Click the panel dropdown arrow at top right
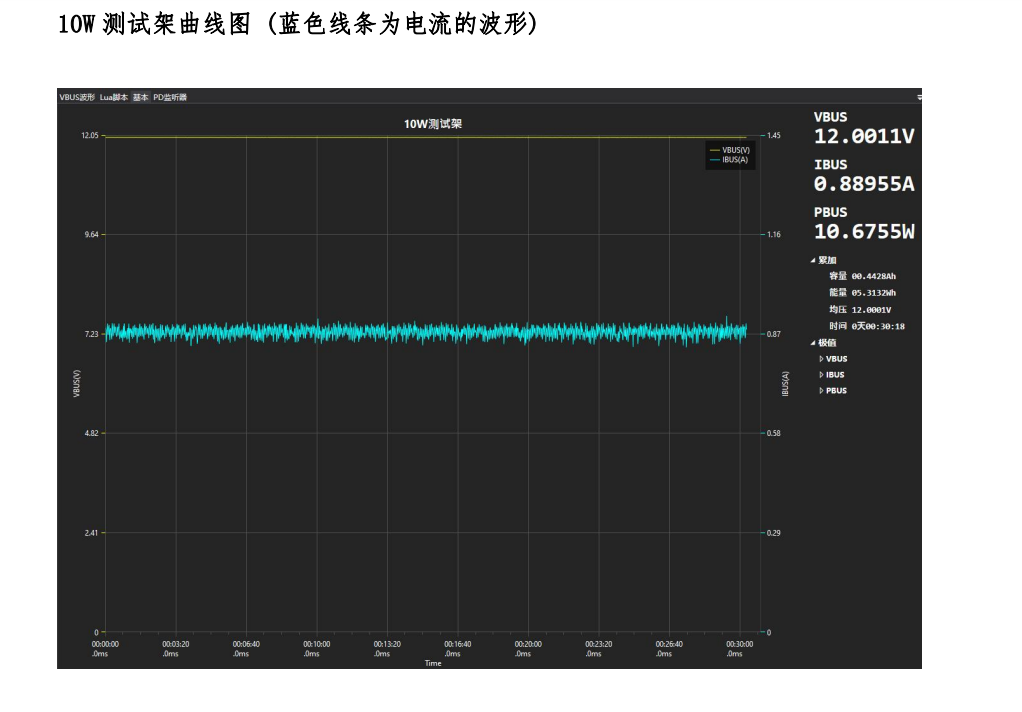Image resolution: width=1022 pixels, height=712 pixels. pyautogui.click(x=918, y=97)
